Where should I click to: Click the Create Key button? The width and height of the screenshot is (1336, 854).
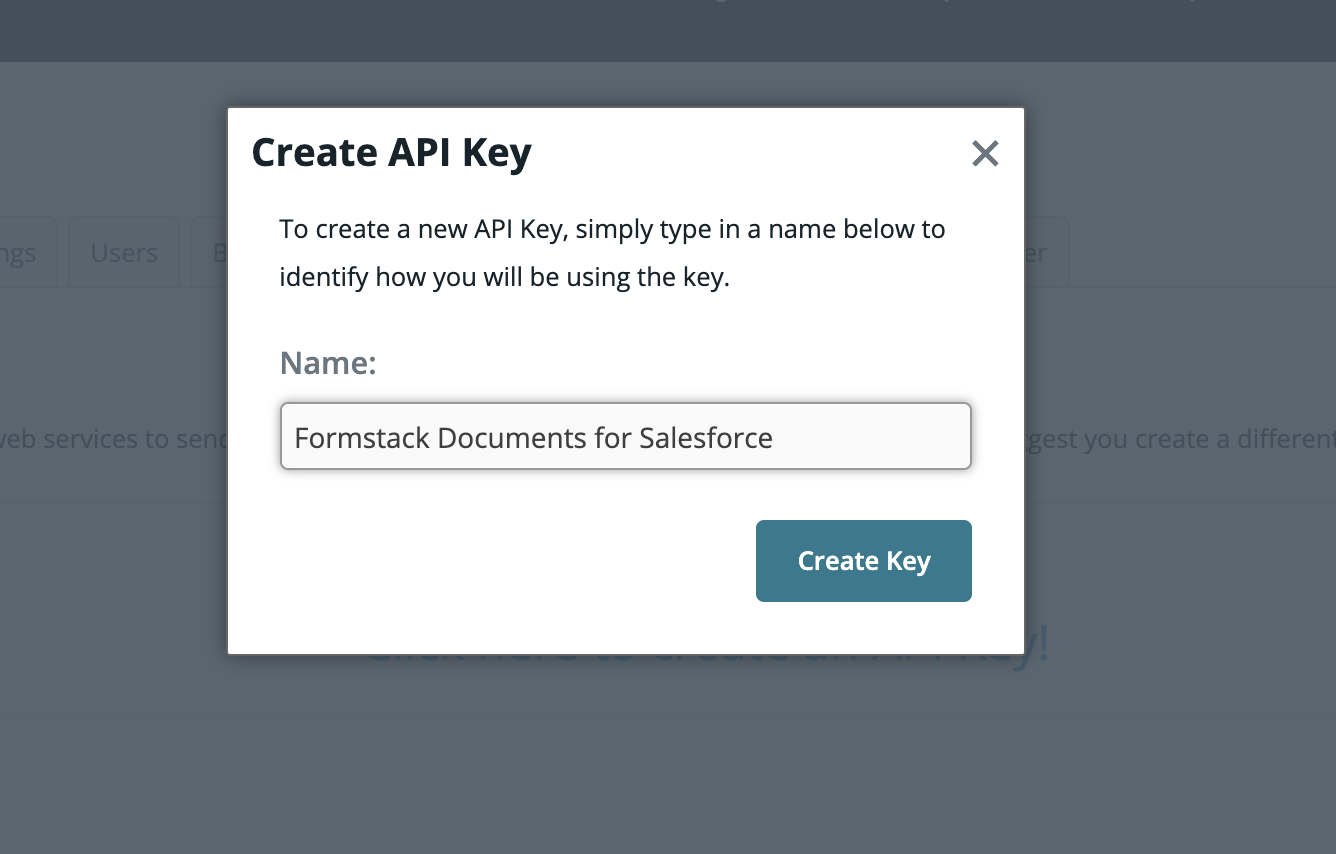(863, 561)
